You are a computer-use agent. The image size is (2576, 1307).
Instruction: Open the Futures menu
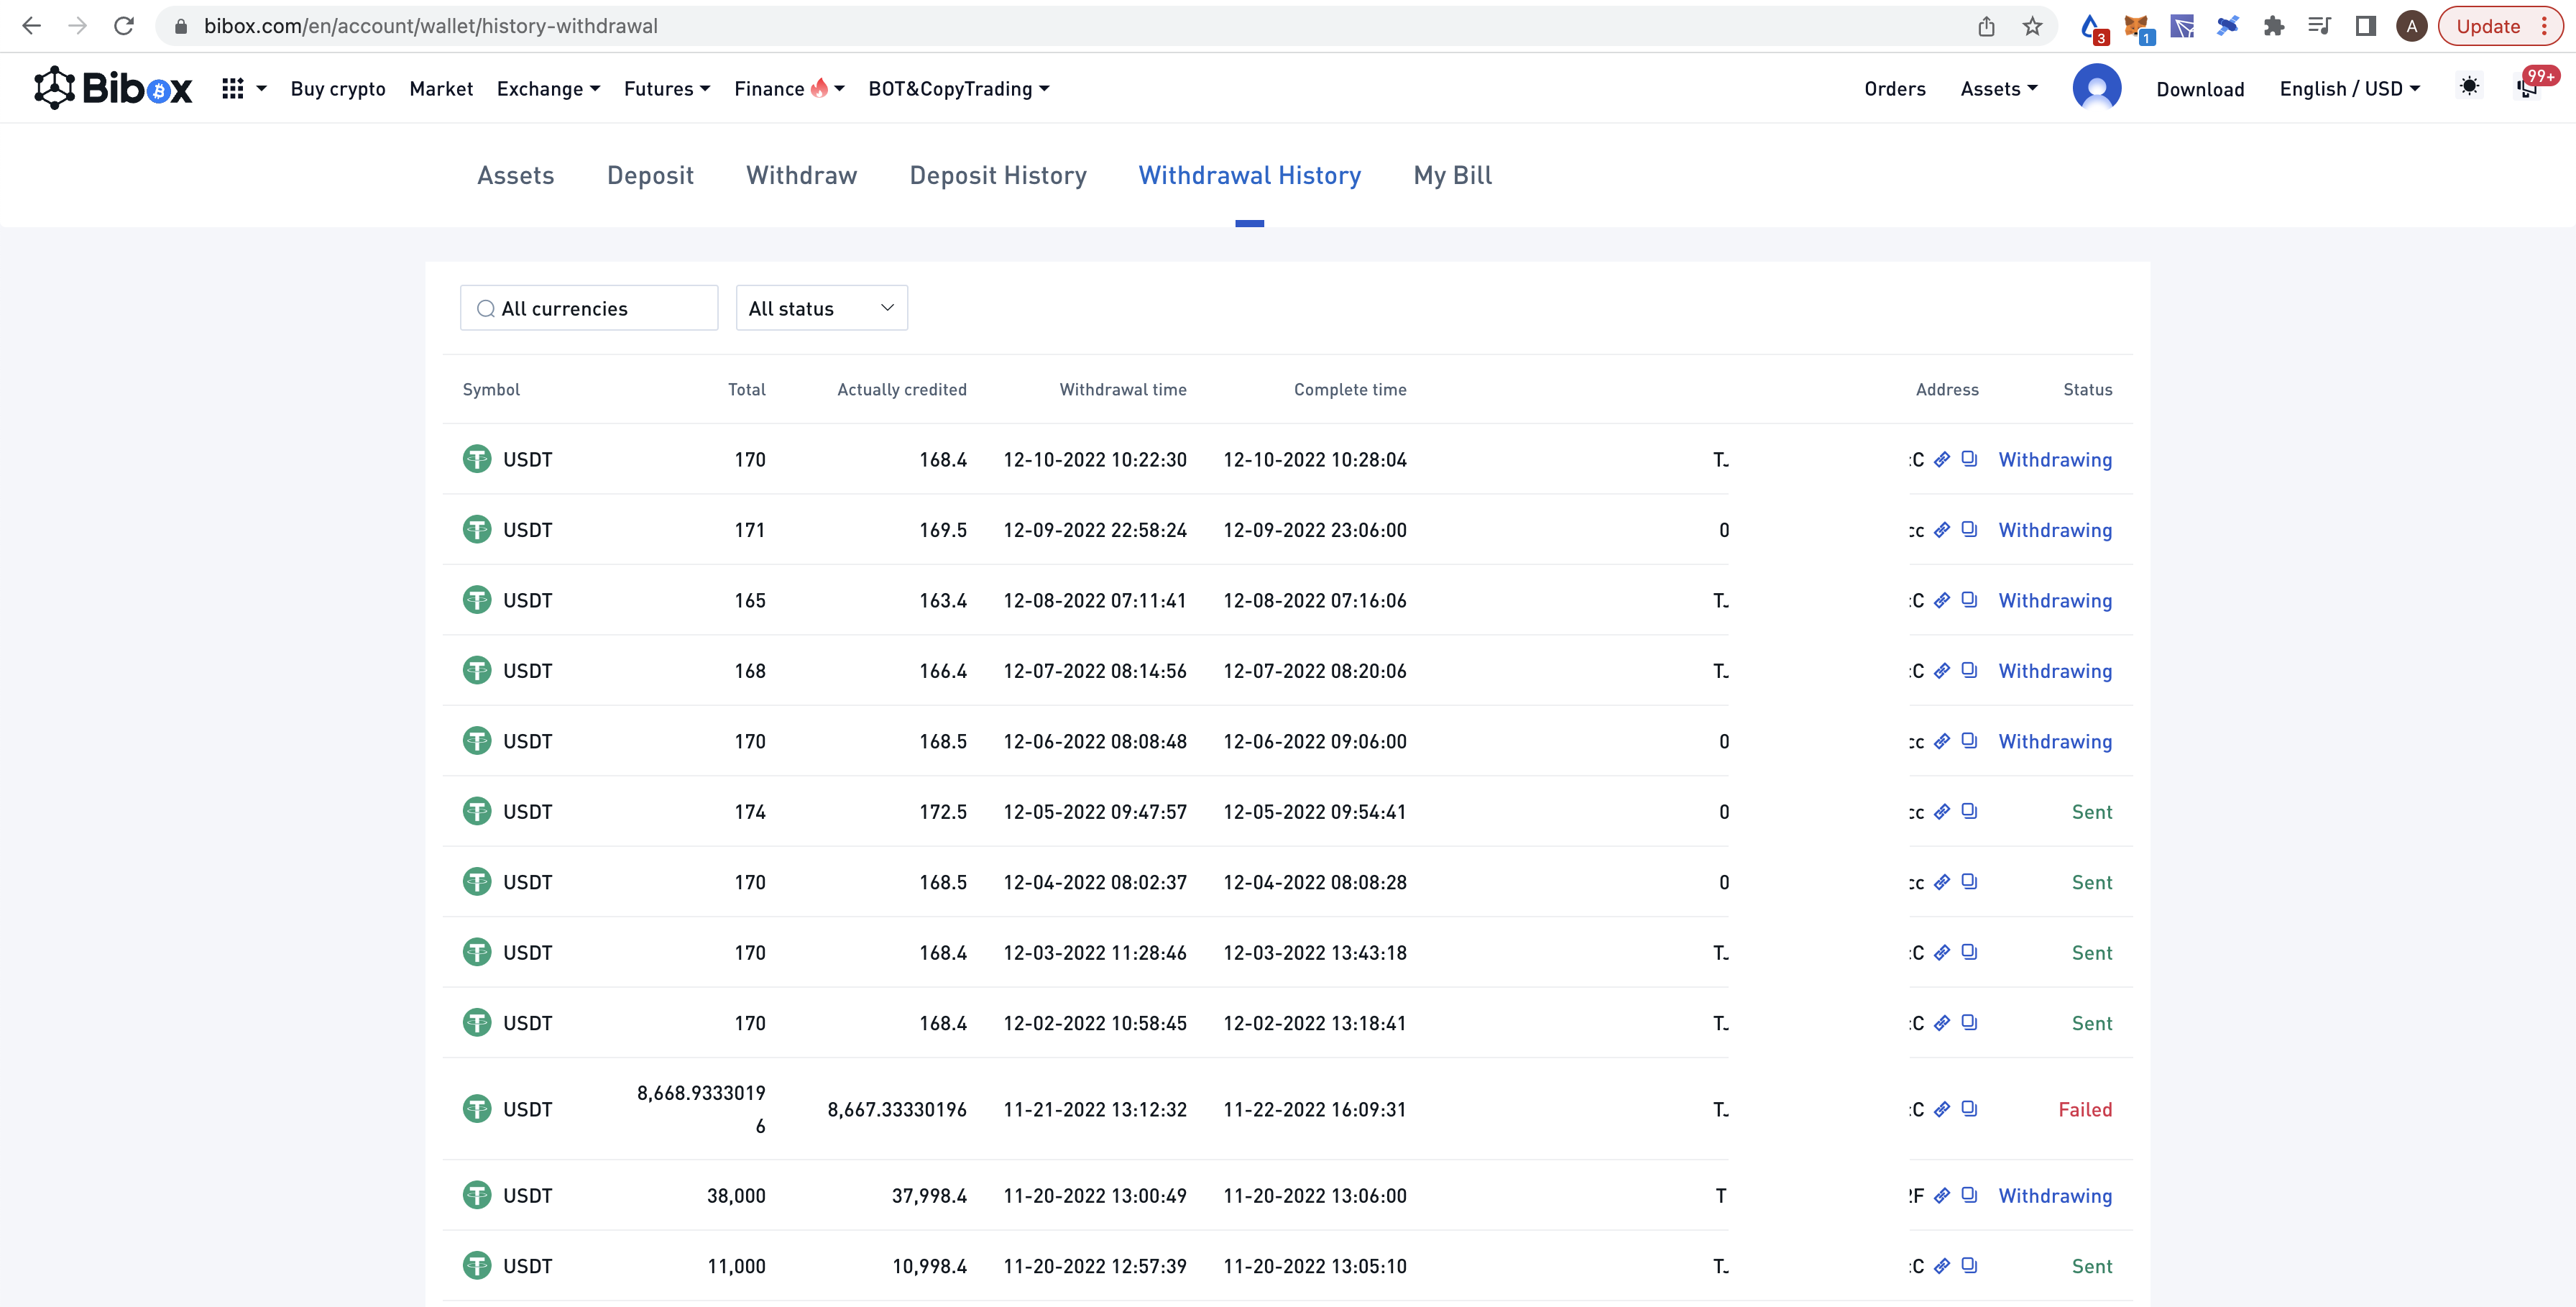pos(666,88)
